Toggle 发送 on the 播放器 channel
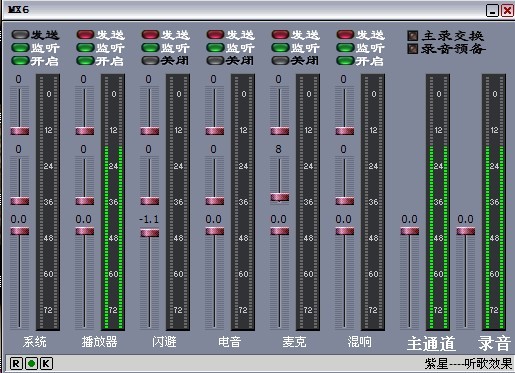 (85, 34)
